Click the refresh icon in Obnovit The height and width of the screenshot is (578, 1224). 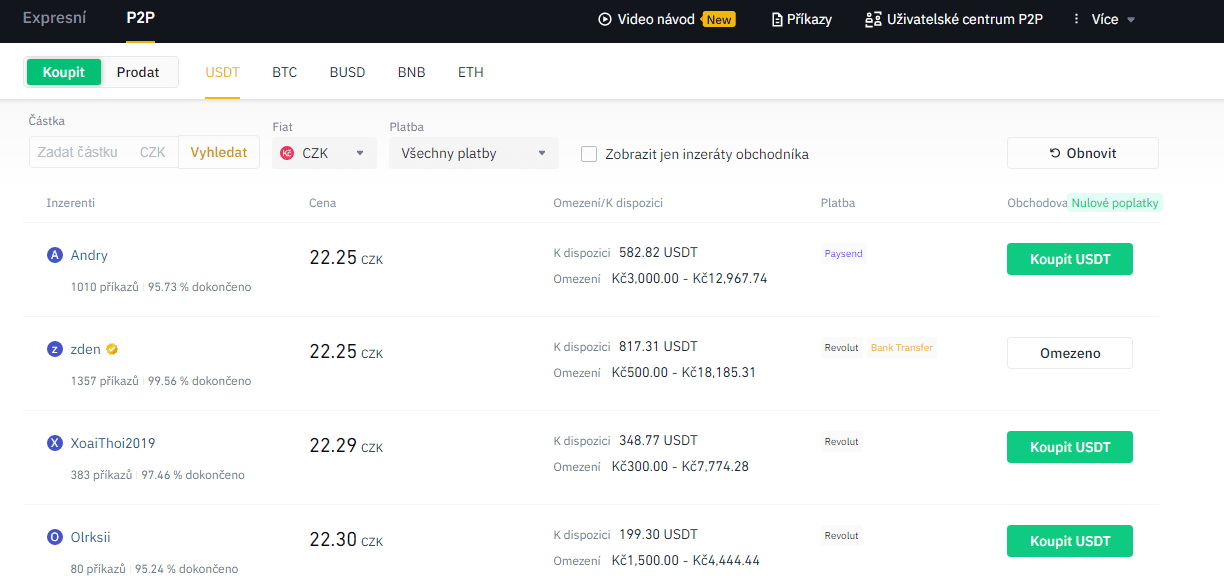click(x=1055, y=153)
